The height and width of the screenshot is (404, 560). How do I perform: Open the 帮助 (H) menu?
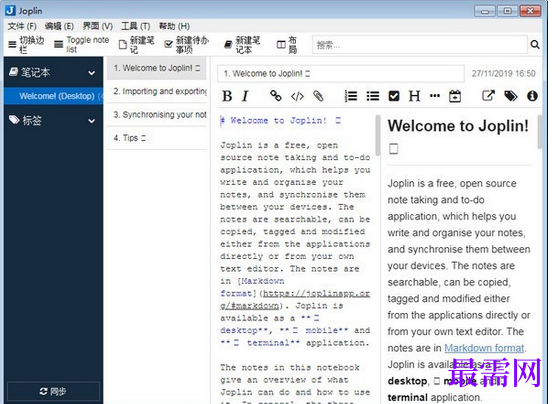174,26
